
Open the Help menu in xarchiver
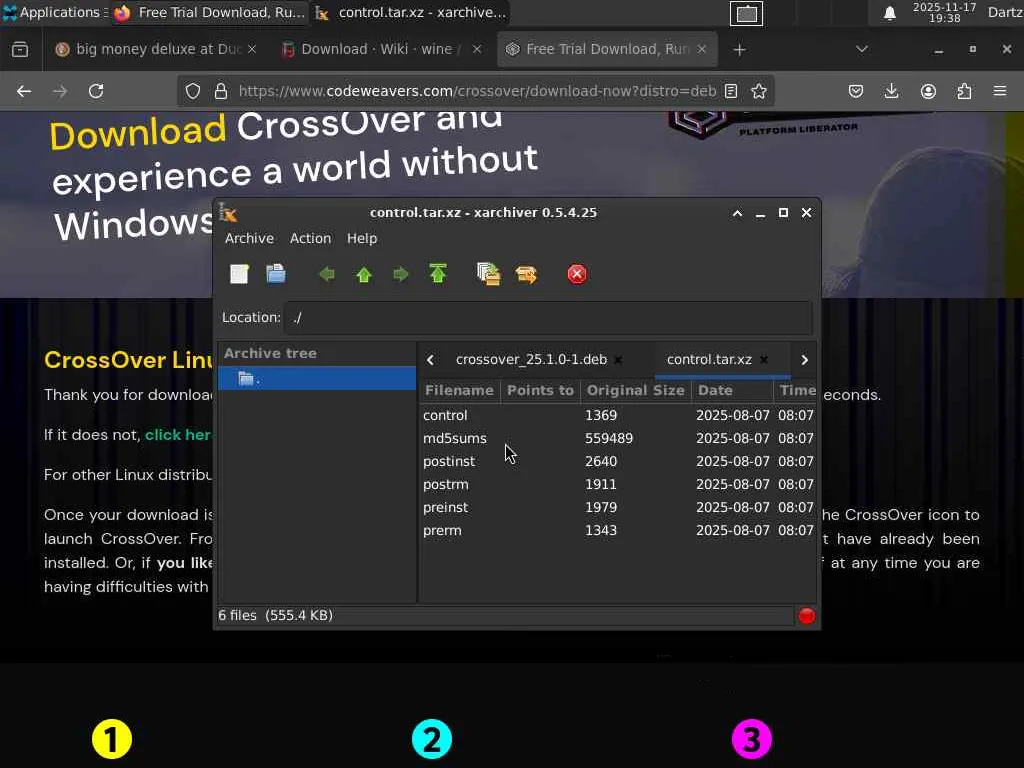tap(362, 238)
